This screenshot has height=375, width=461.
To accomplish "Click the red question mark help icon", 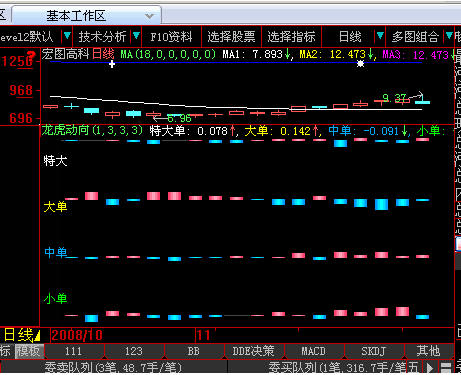I will [x=31, y=56].
